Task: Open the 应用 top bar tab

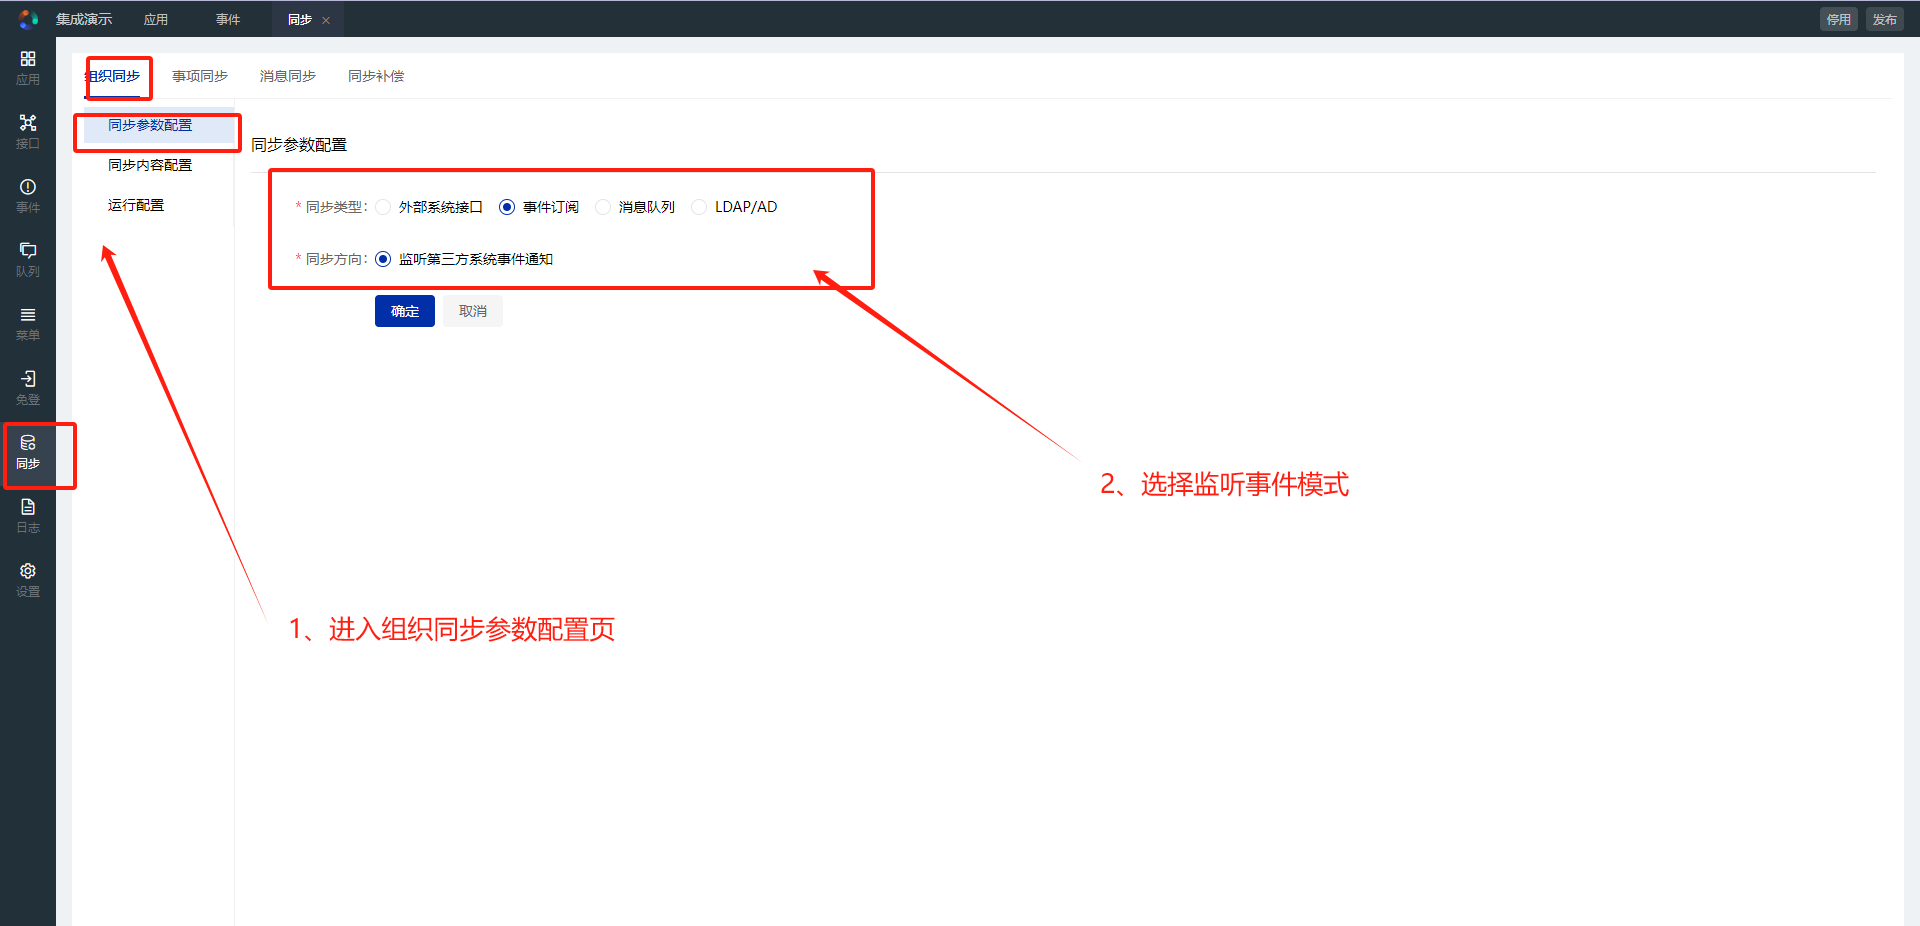Action: [x=156, y=19]
